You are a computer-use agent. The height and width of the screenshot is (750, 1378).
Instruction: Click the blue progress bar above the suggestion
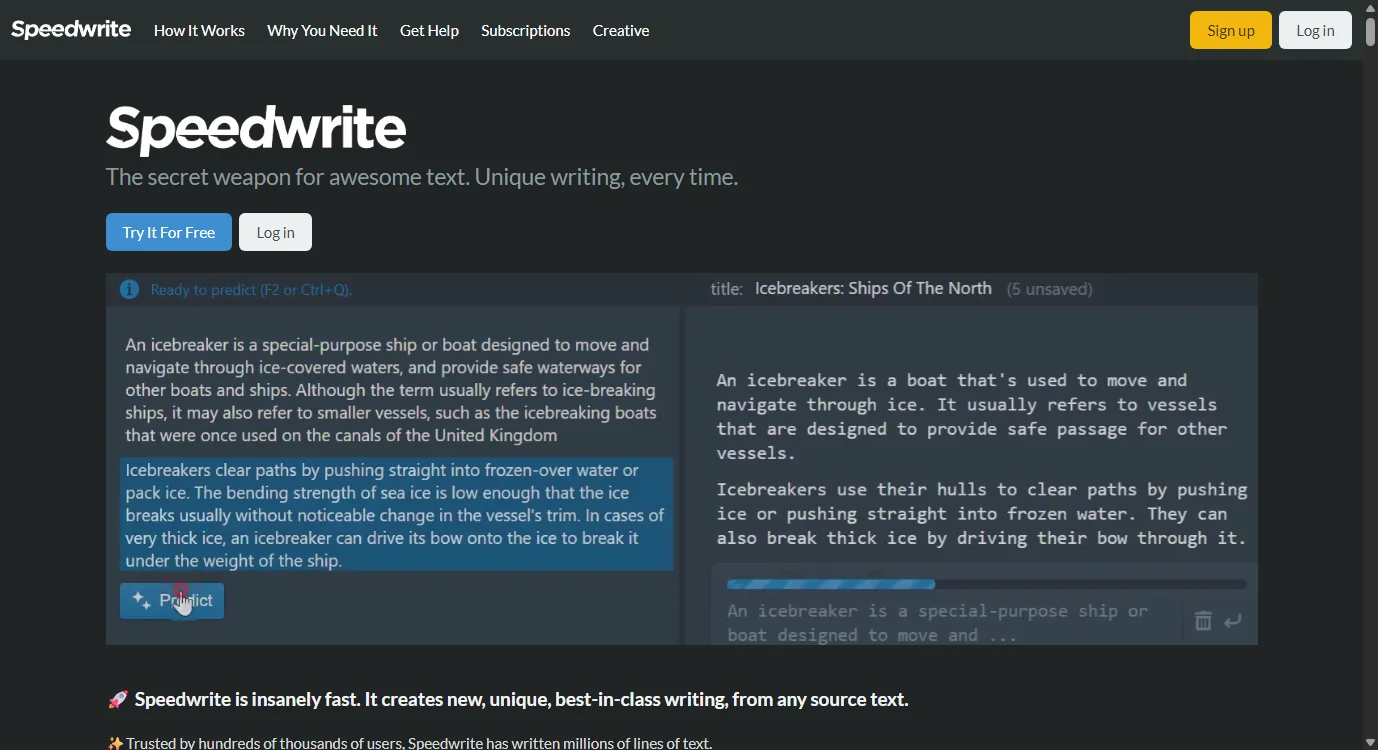coord(830,583)
